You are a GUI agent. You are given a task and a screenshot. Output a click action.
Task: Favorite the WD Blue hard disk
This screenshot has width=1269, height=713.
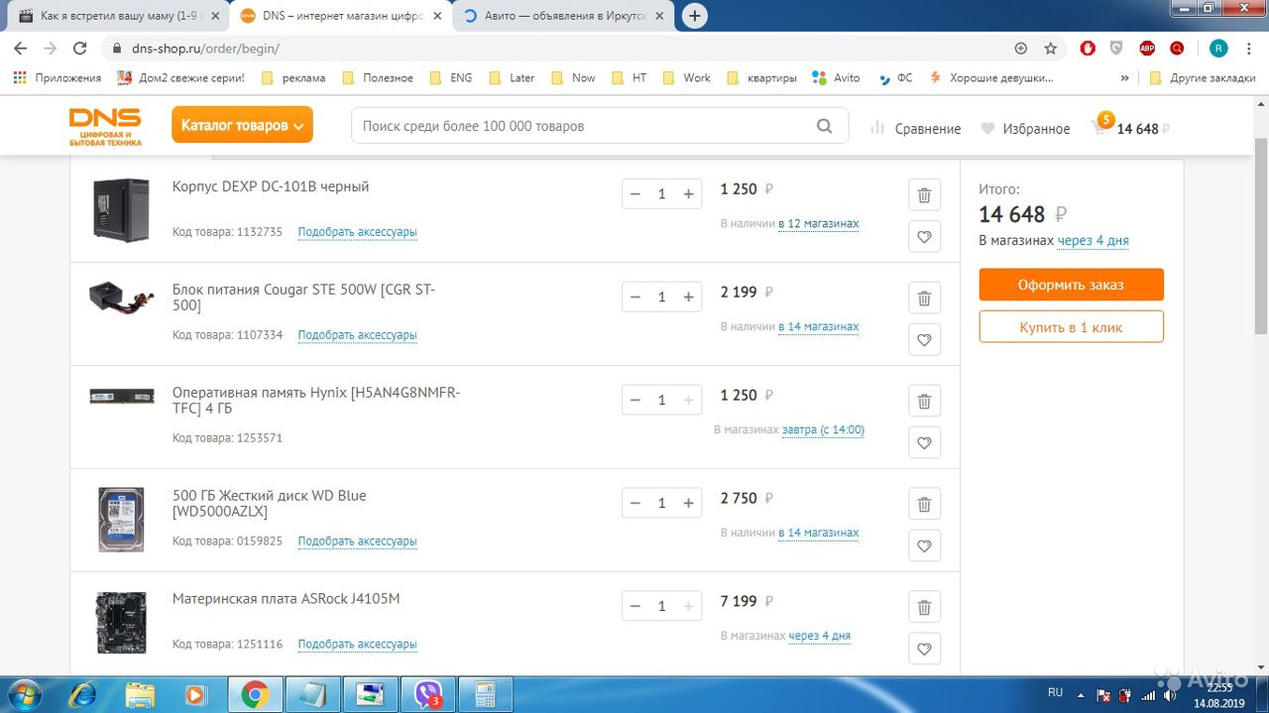924,546
